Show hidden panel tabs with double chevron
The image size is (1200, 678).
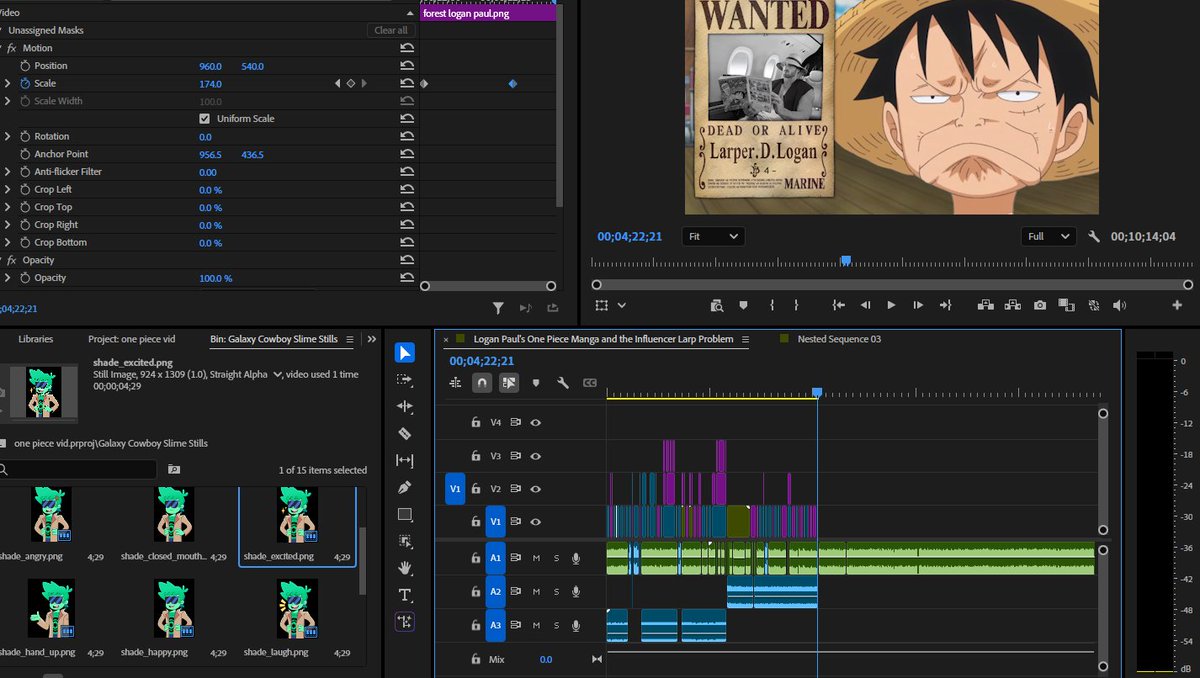(x=372, y=340)
